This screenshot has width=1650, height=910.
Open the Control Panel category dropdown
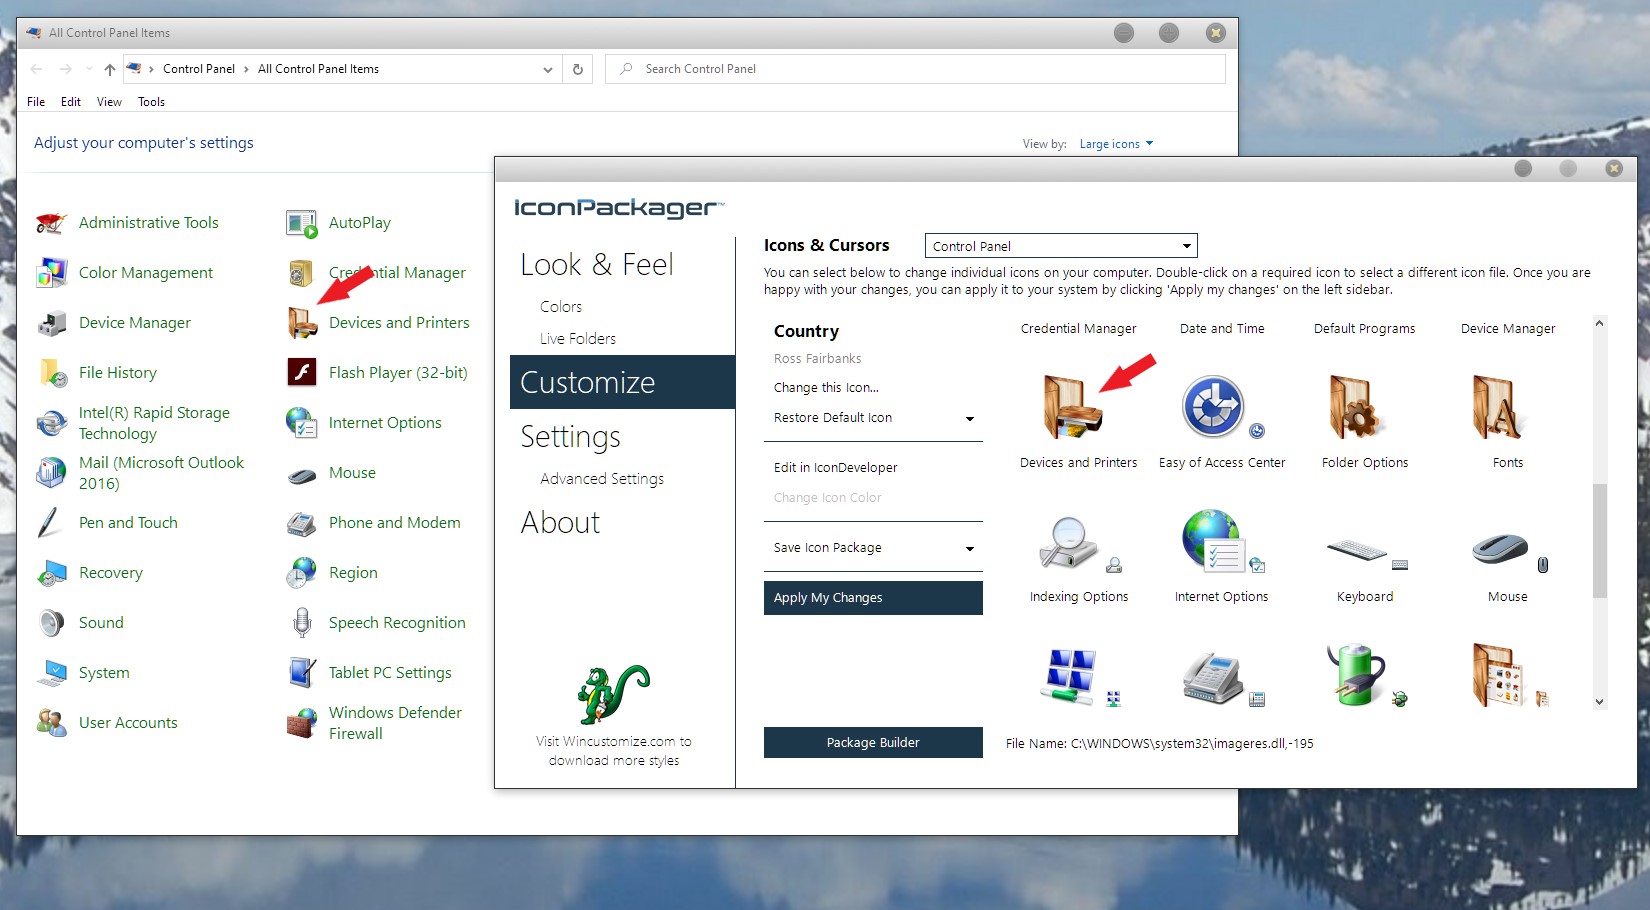click(1060, 246)
